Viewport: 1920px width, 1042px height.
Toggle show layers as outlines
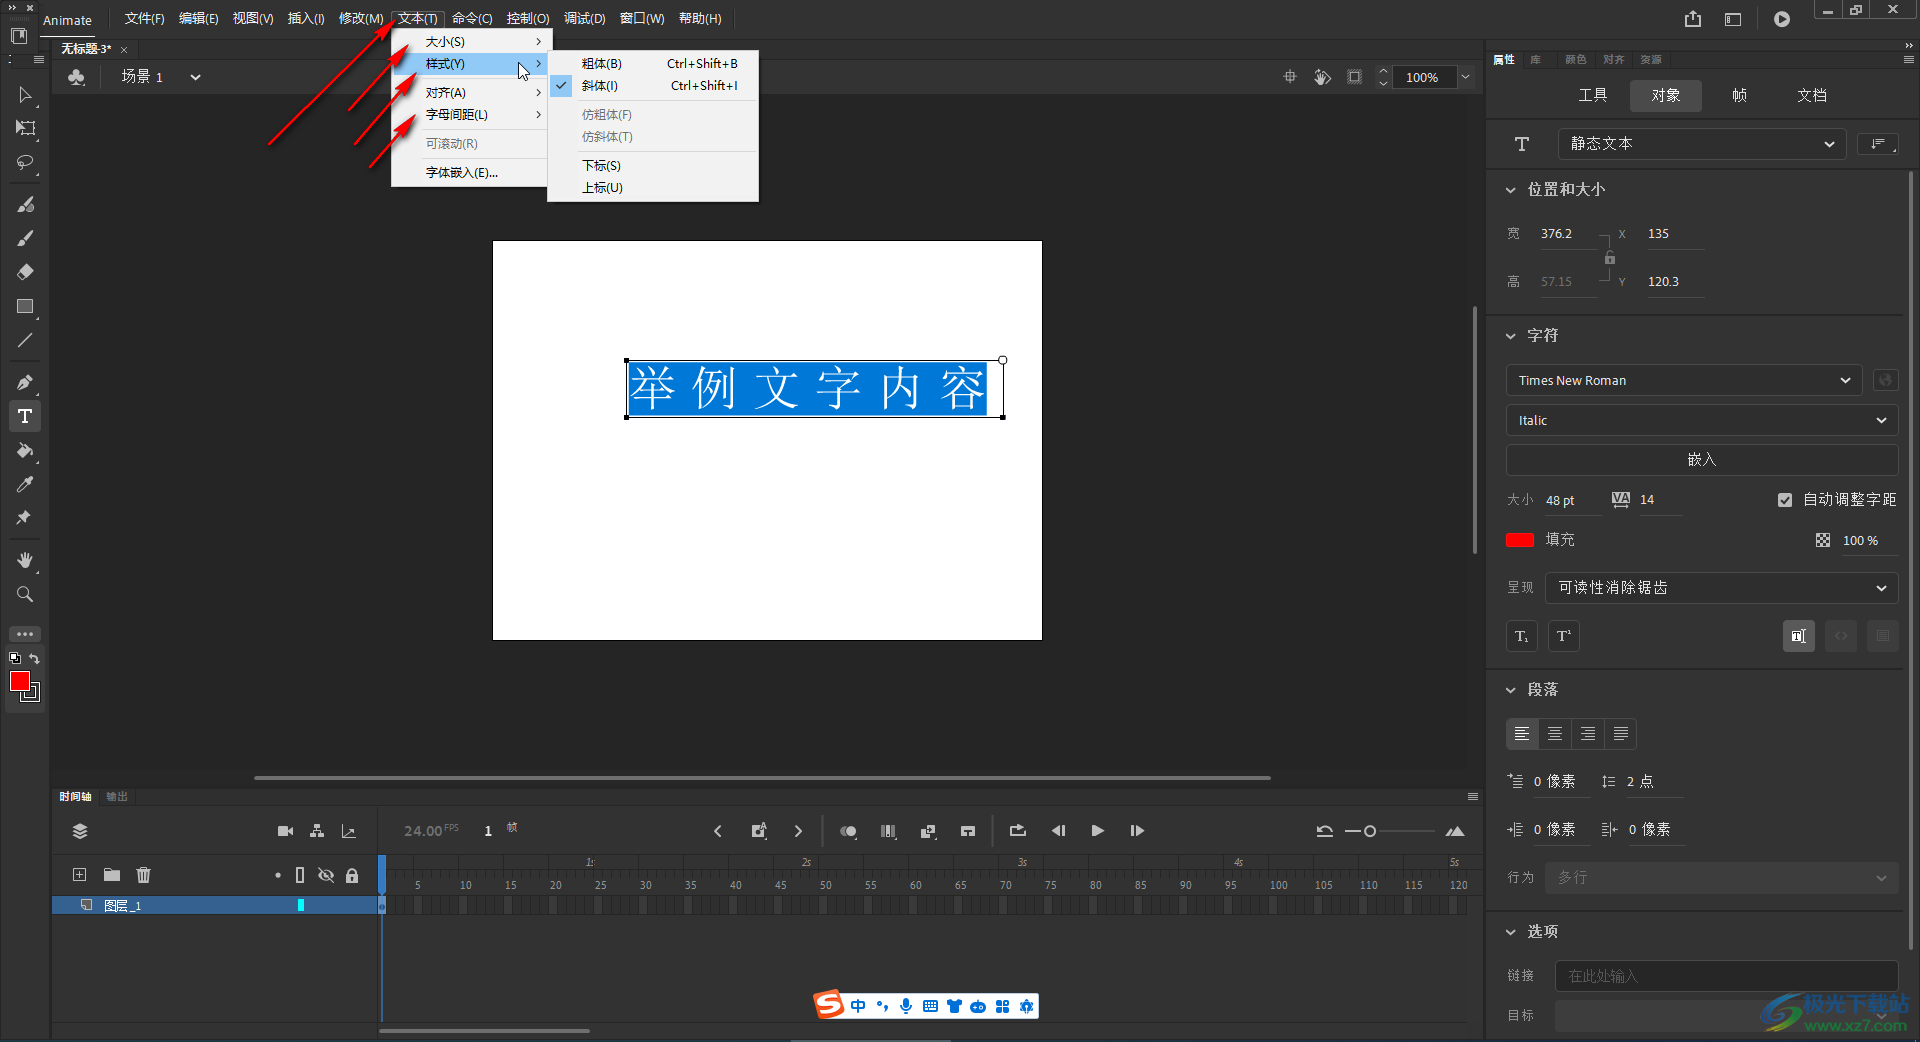pyautogui.click(x=300, y=875)
